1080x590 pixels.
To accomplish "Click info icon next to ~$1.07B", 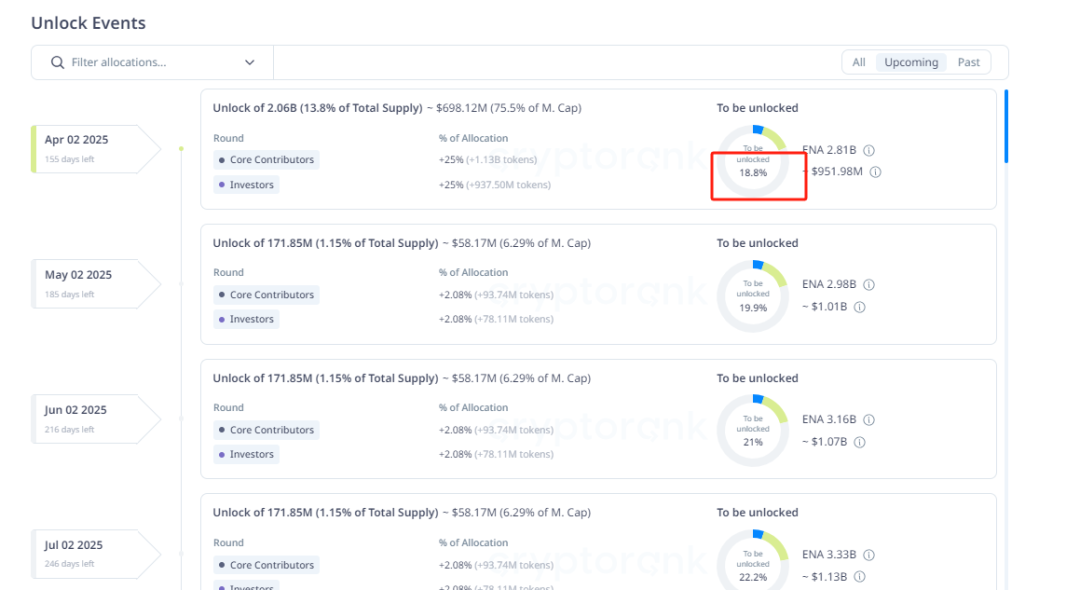I will pos(859,442).
